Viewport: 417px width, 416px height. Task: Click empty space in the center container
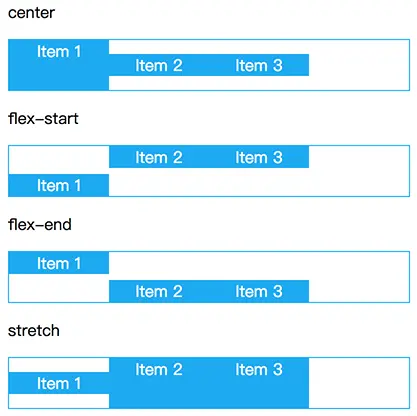359,65
